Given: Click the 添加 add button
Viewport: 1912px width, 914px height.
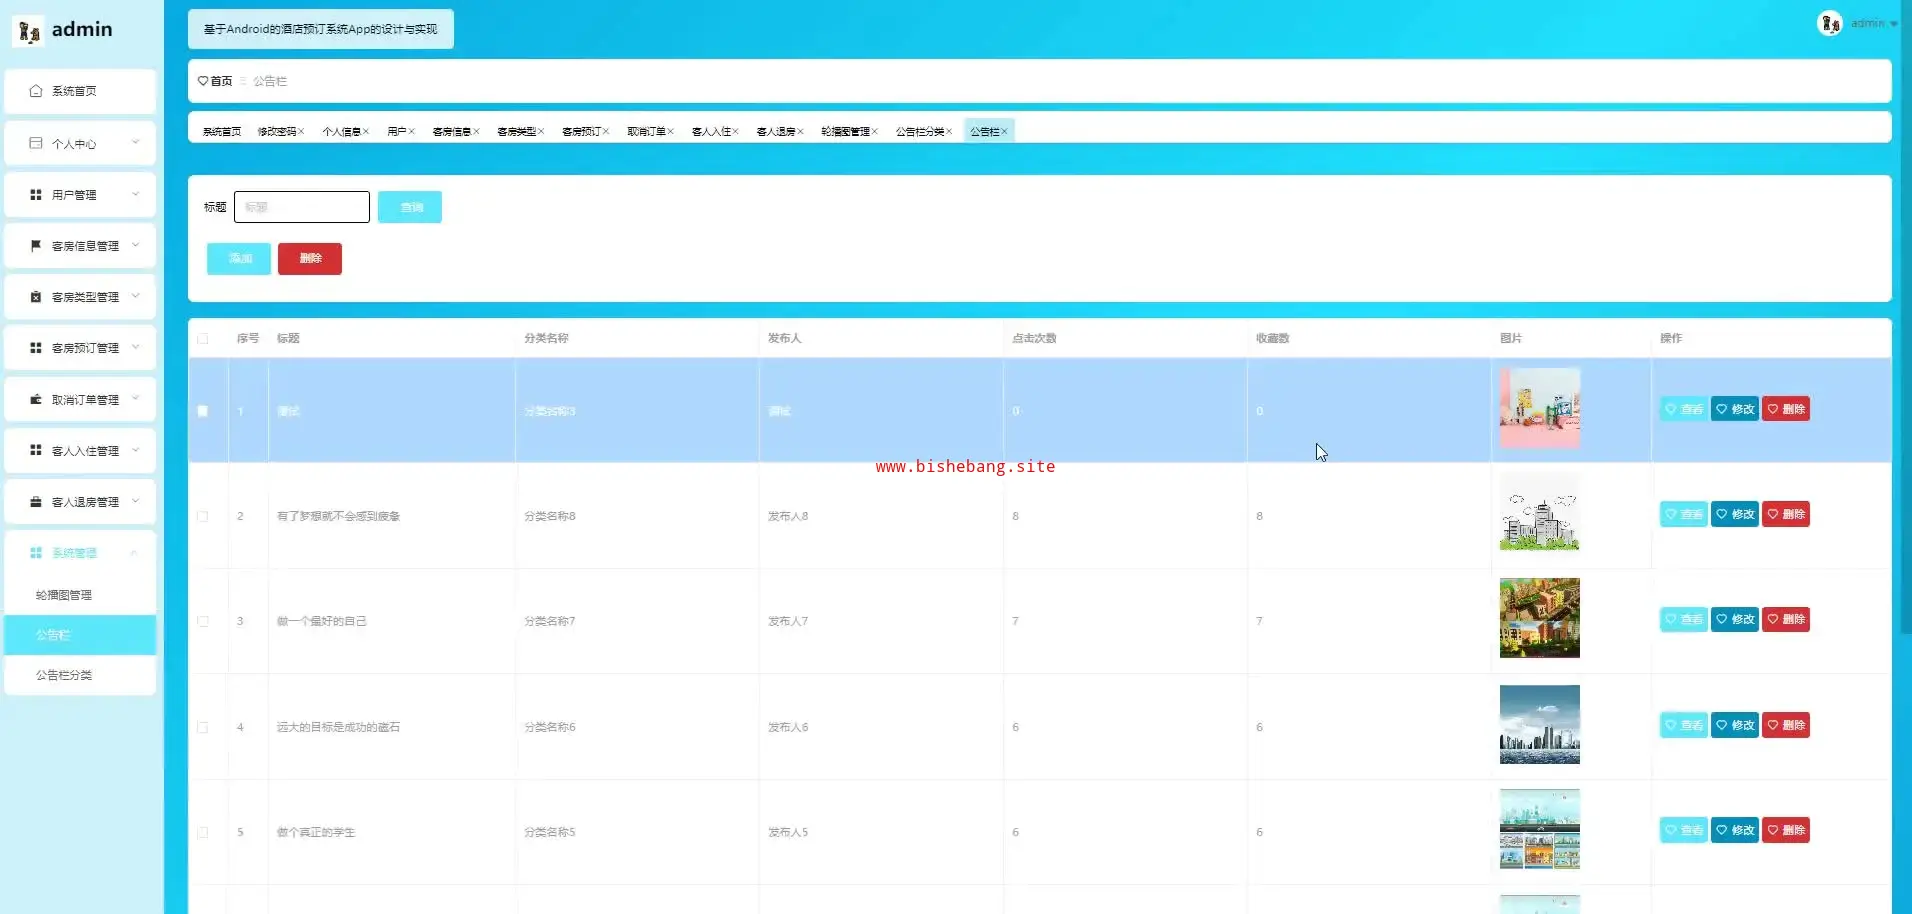Looking at the screenshot, I should pyautogui.click(x=239, y=259).
